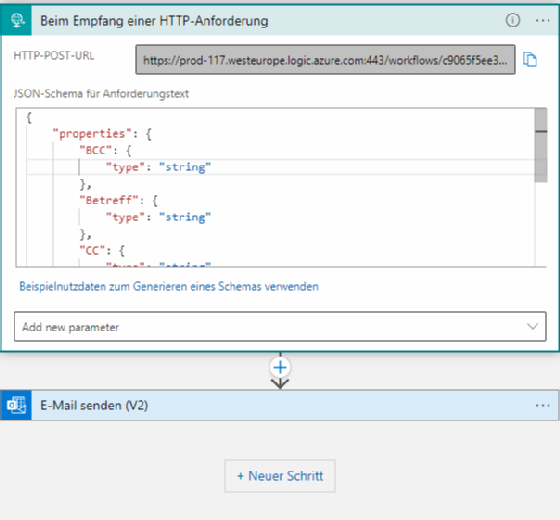Click "string" value under BCC
Viewport: 560px width, 520px height.
pos(185,167)
